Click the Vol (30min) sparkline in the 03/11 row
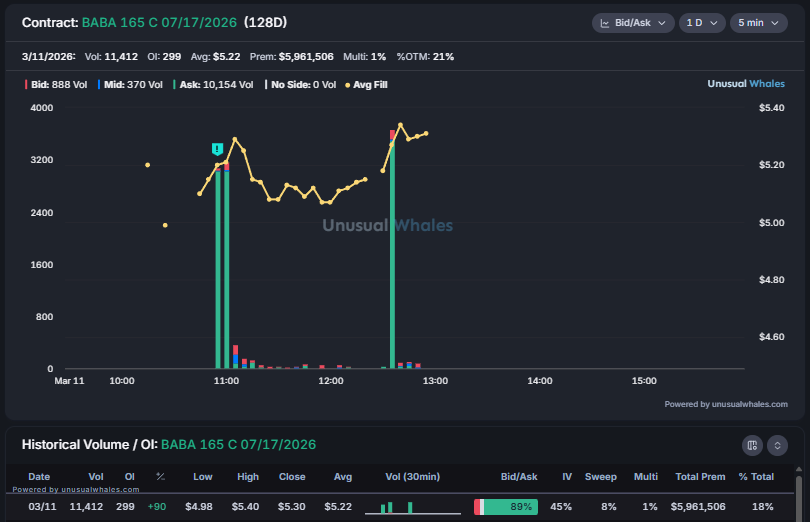Viewport: 810px width, 522px height. point(405,507)
